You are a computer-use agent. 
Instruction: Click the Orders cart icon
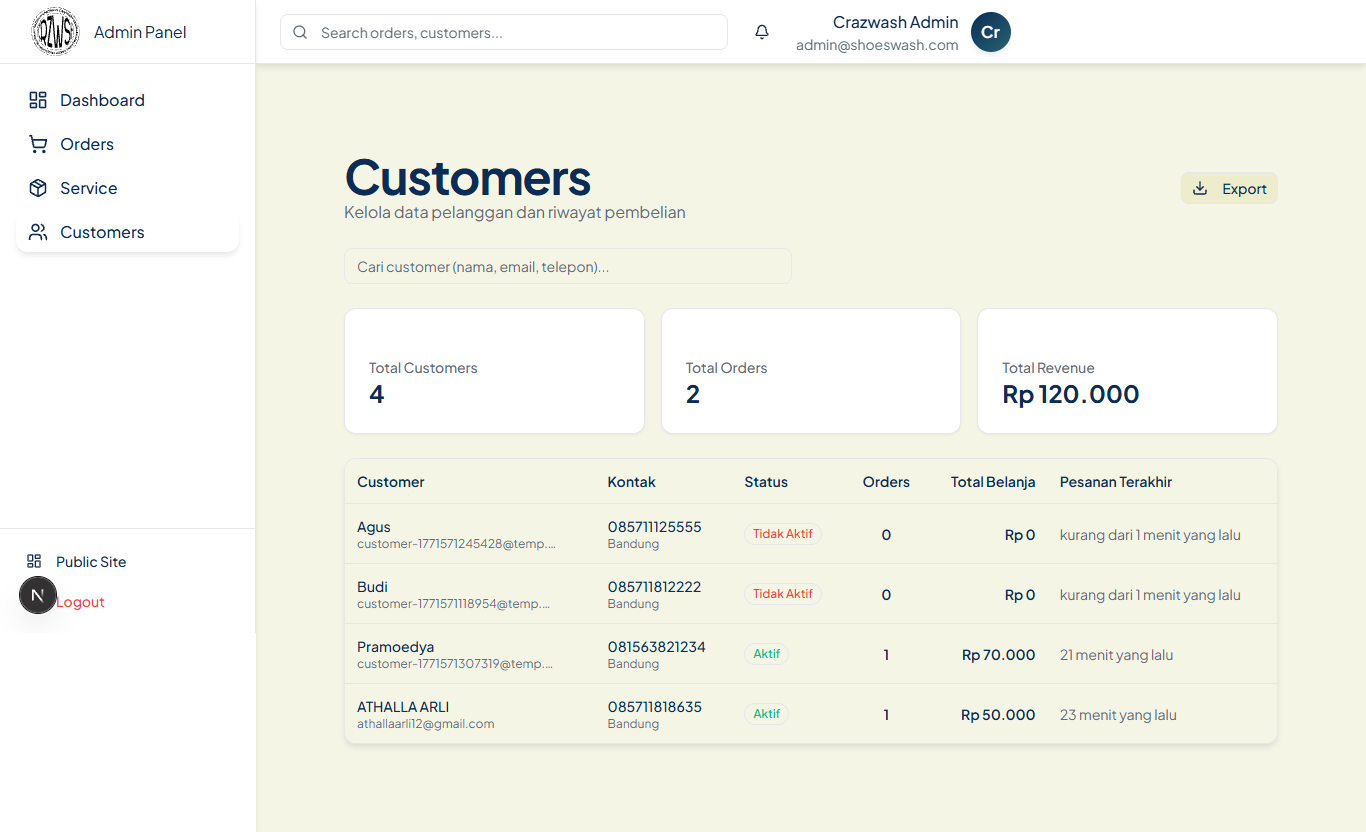[38, 144]
